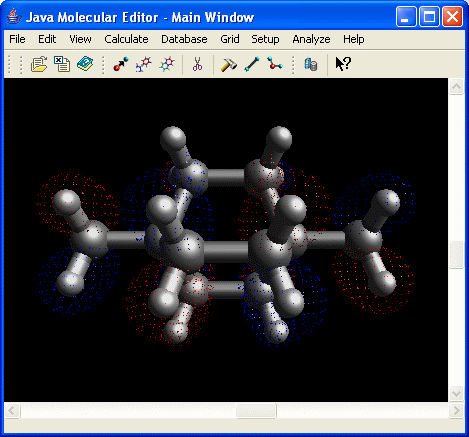Select the add atom tool icon
This screenshot has height=437, width=469.
(121, 64)
